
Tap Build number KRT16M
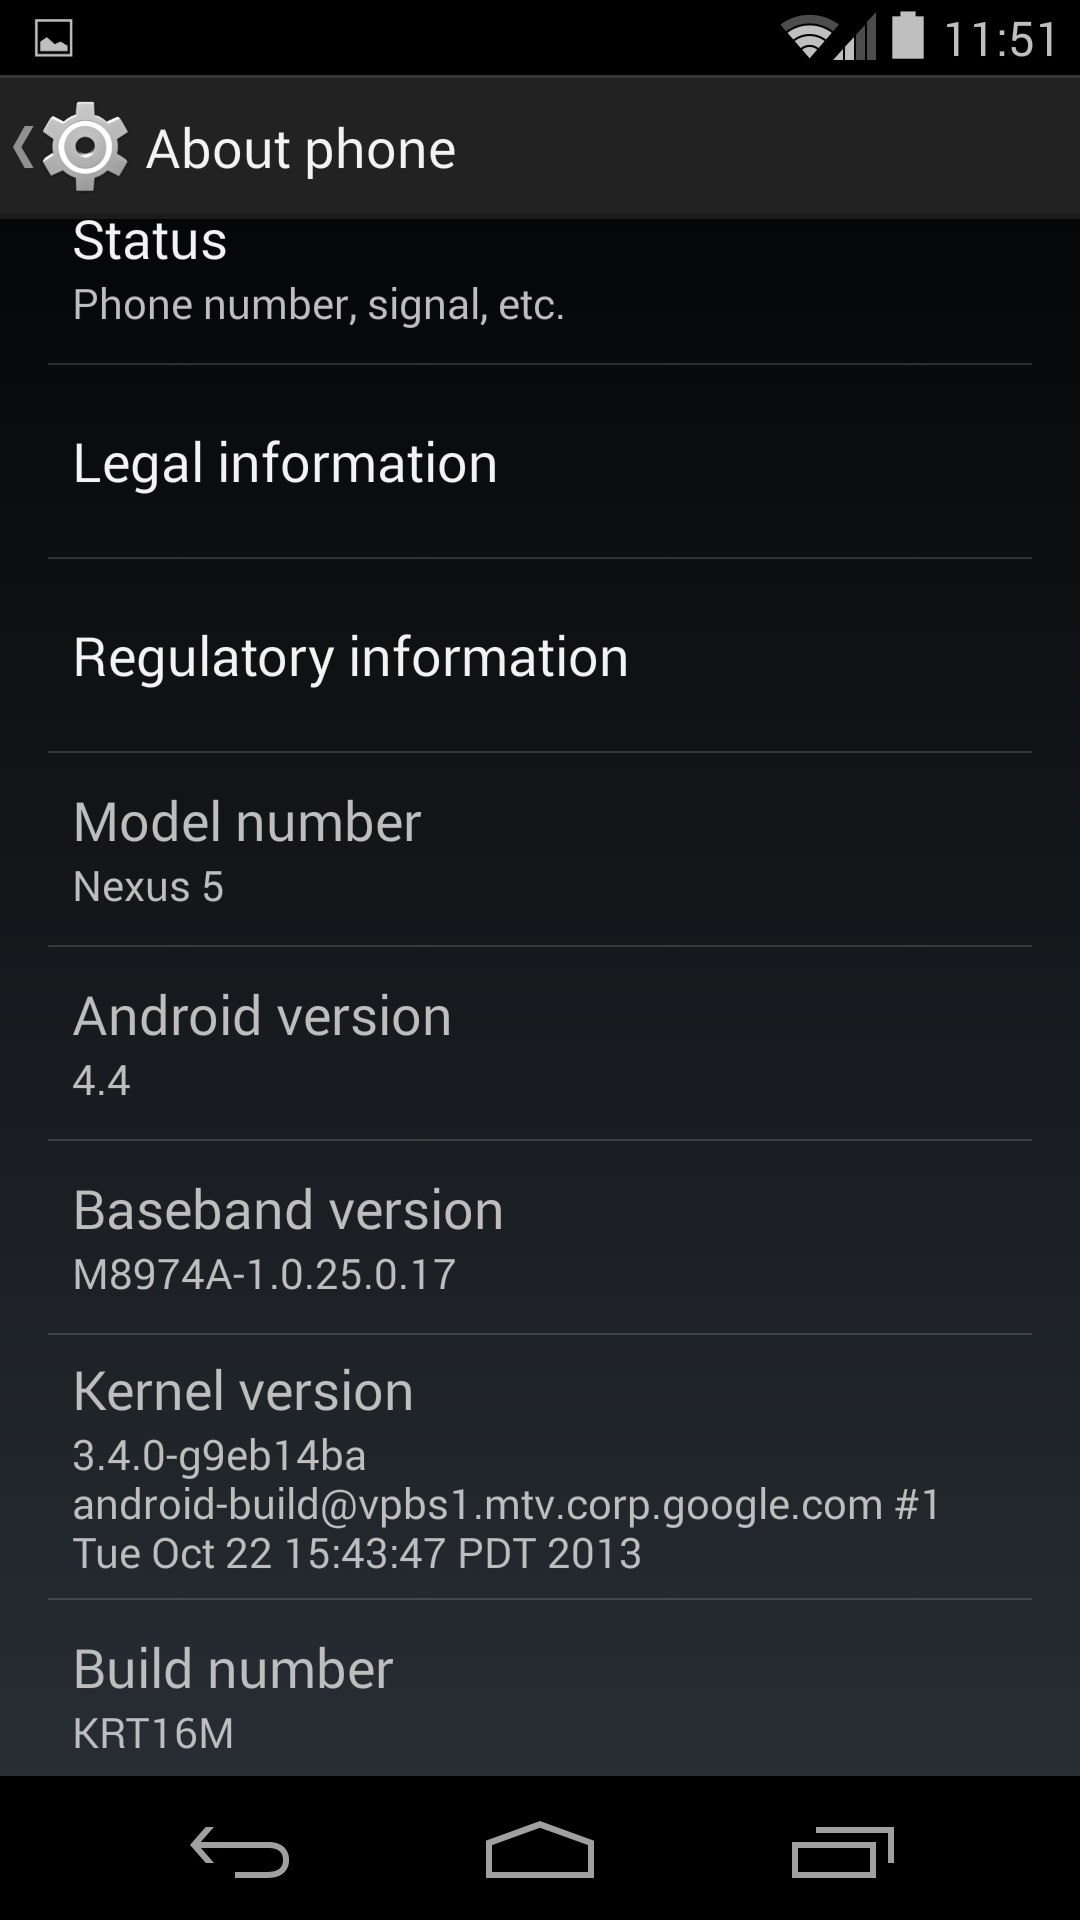coord(540,1689)
